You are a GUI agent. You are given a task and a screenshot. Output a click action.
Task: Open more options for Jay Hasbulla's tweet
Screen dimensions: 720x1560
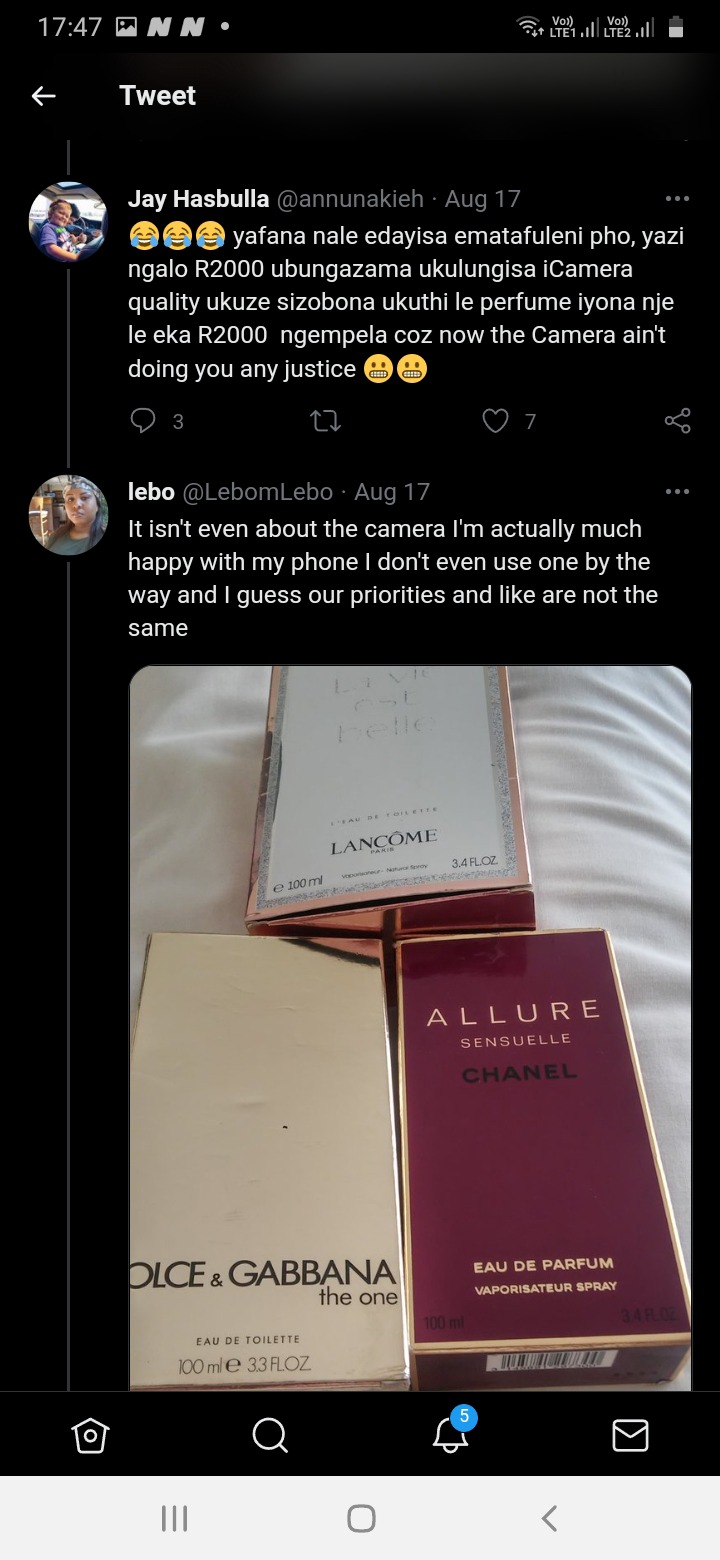click(677, 198)
